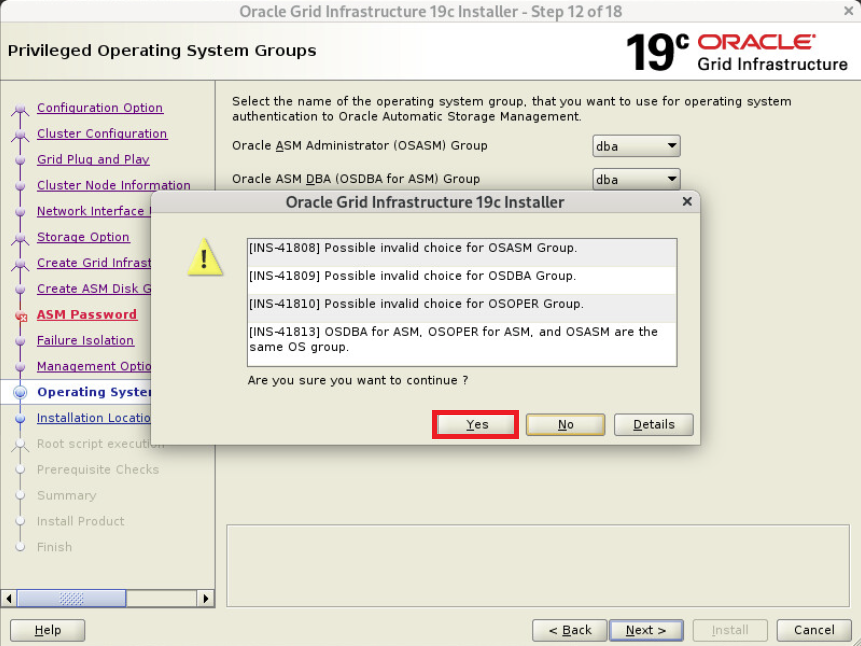Screen dimensions: 861x646
Task: Click the current step circle icon
Action: coord(20,392)
